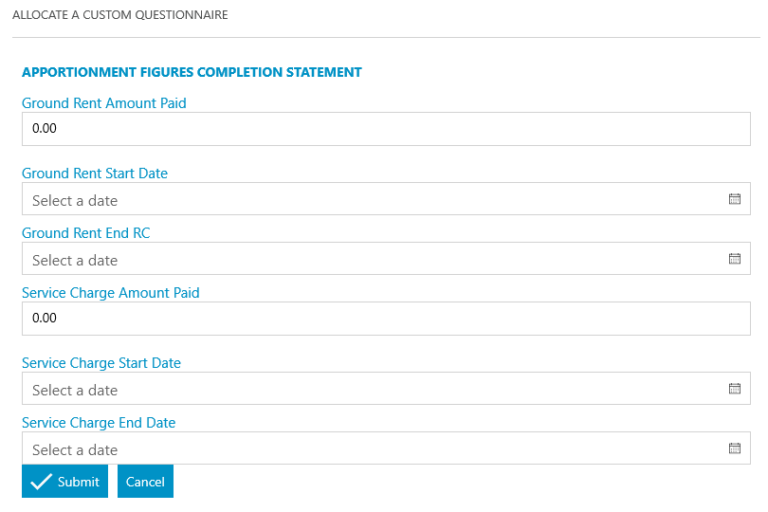Click the Allocate a Custom Questionnaire title
This screenshot has height=512, width=768.
(119, 15)
